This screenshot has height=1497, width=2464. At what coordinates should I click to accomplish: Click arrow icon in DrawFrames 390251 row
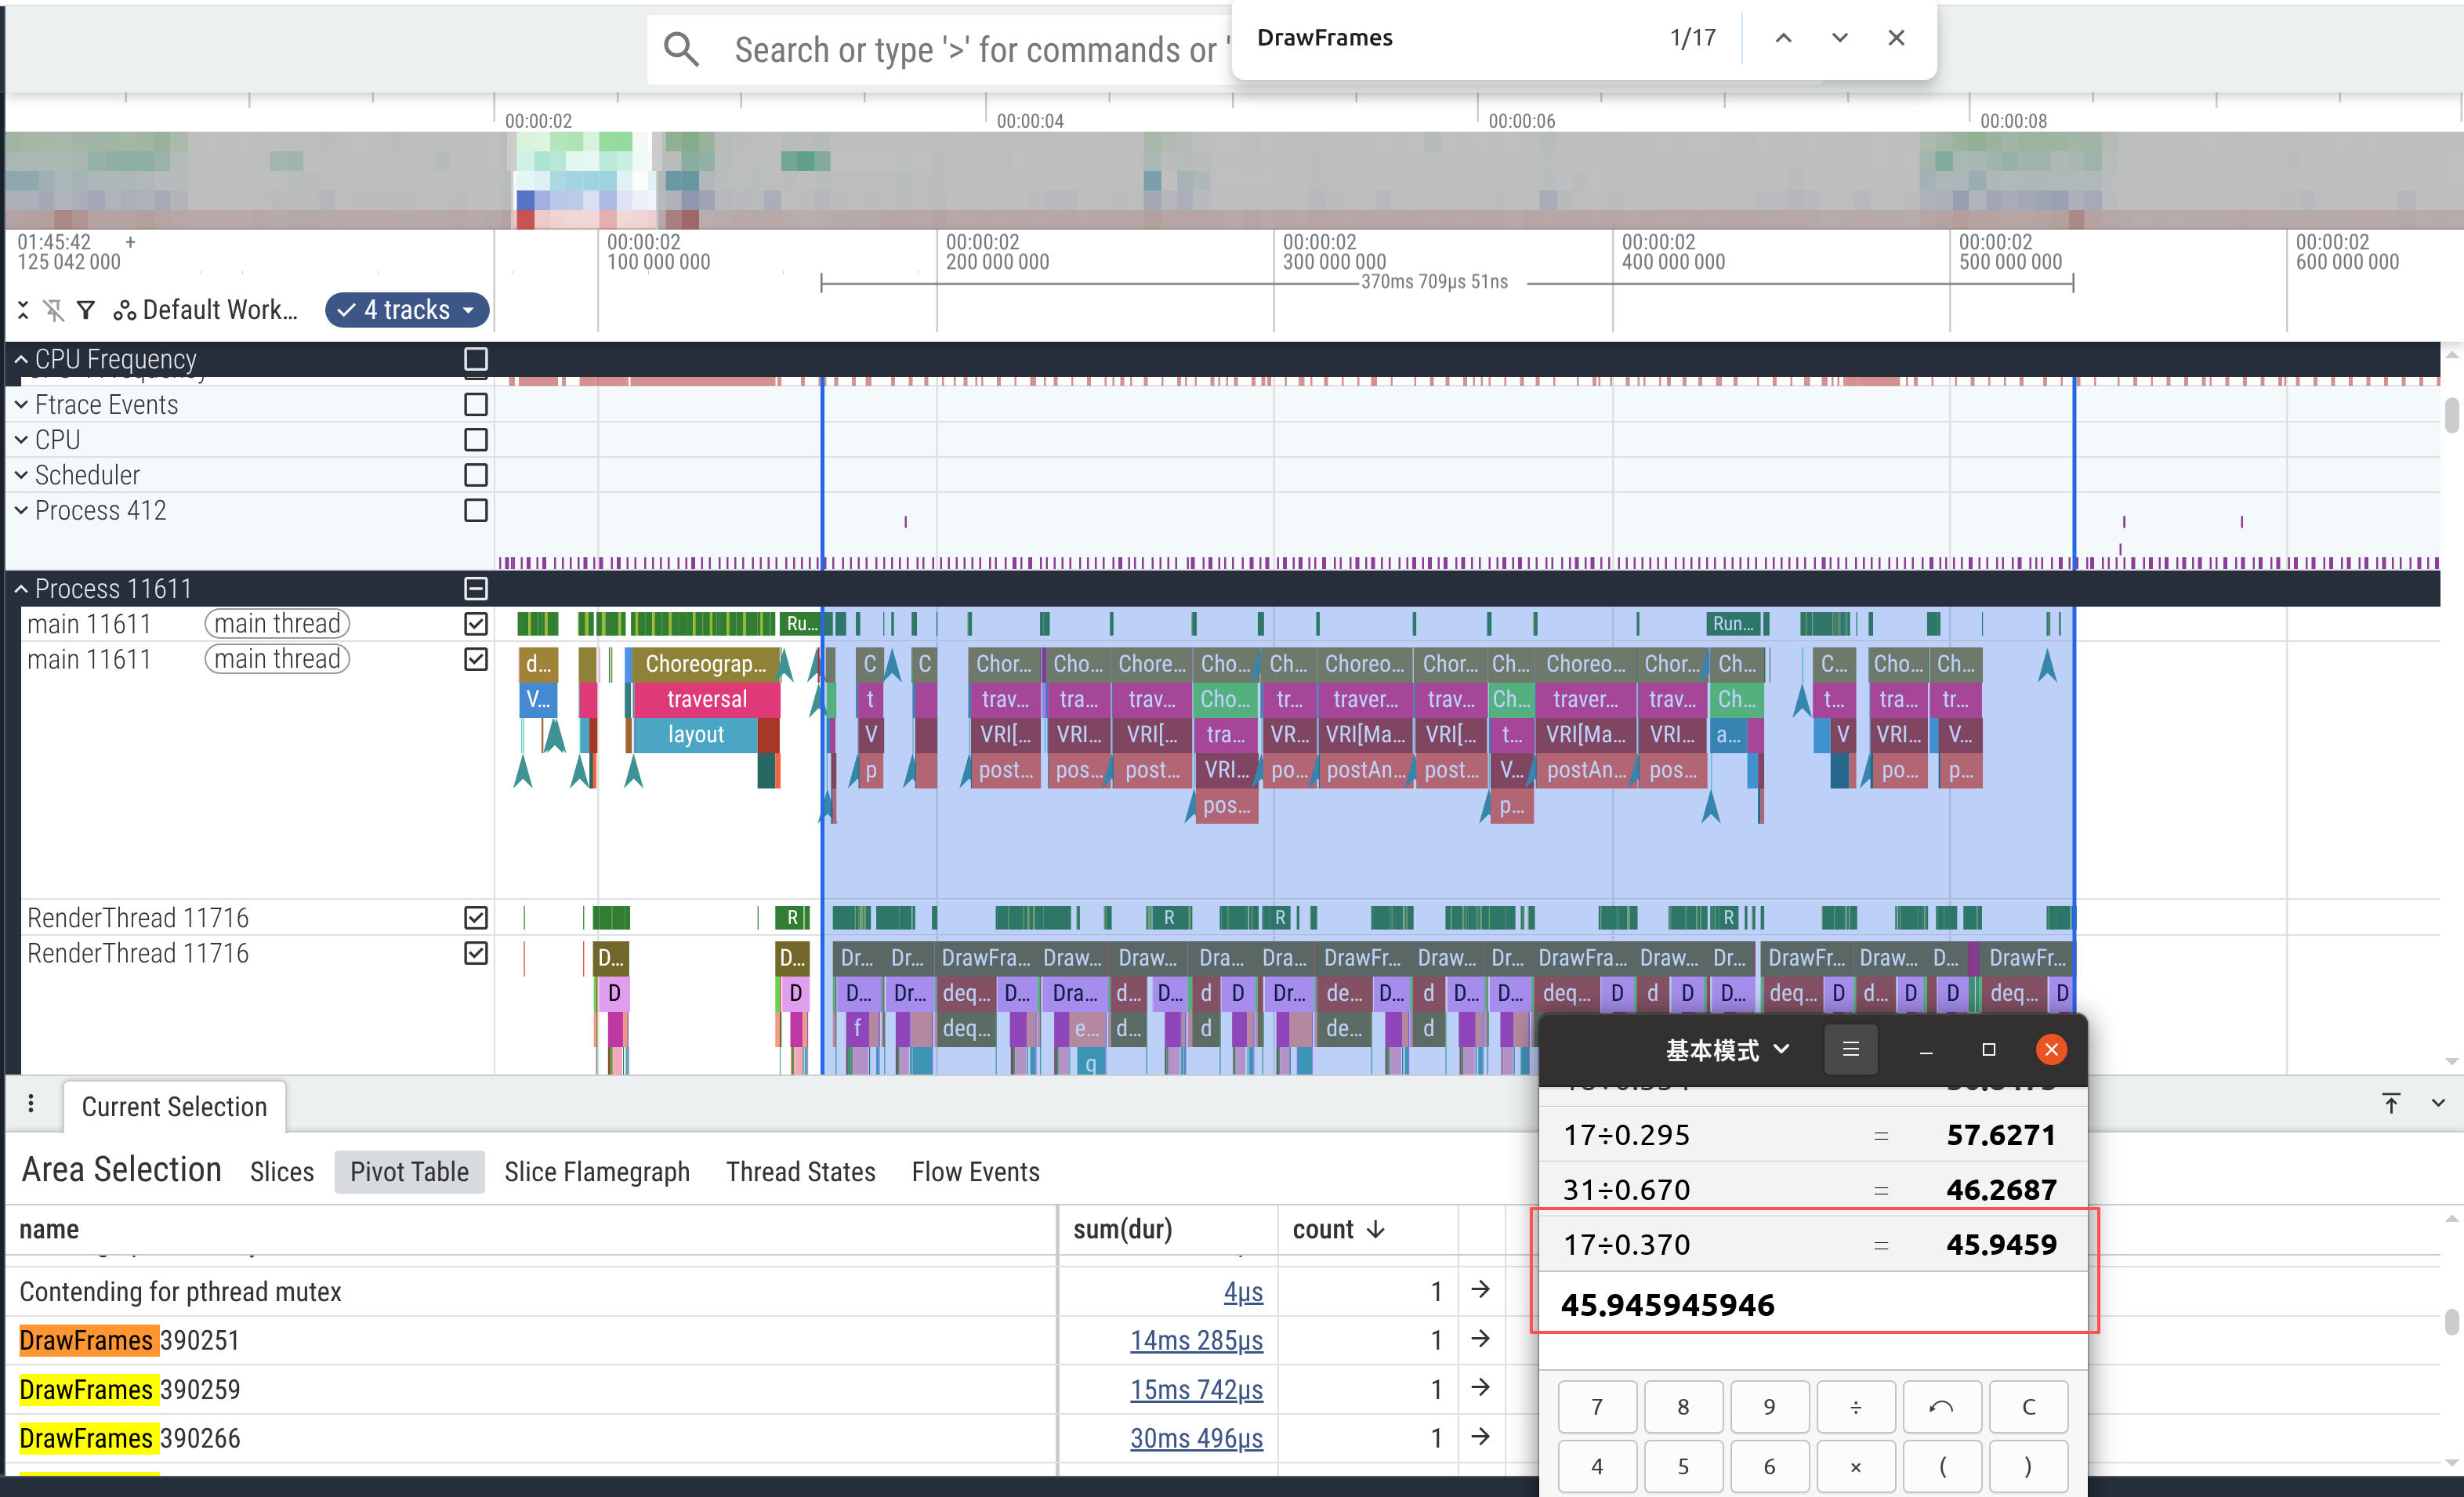pos(1480,1339)
